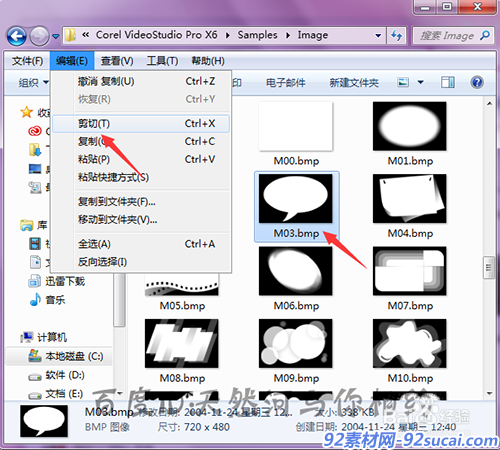Viewport: 500px width, 450px height.
Task: Open the 查看(V) menu
Action: click(117, 61)
